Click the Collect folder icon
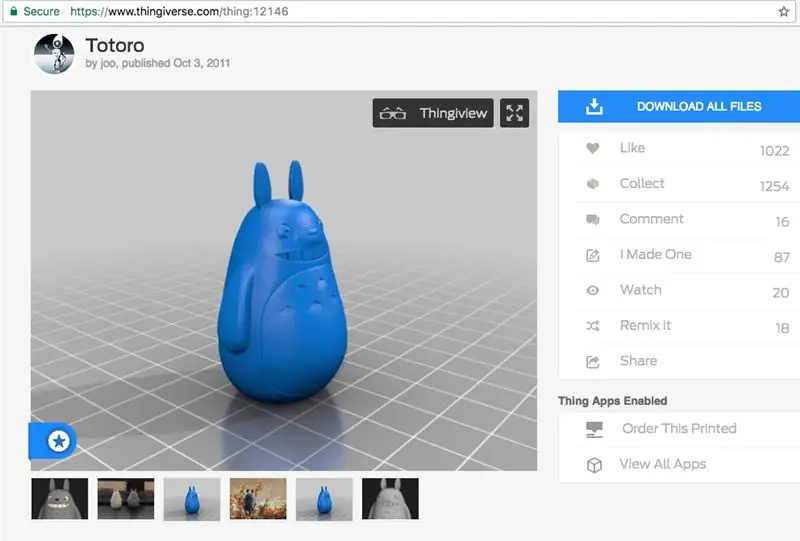This screenshot has width=800, height=541. pos(592,184)
